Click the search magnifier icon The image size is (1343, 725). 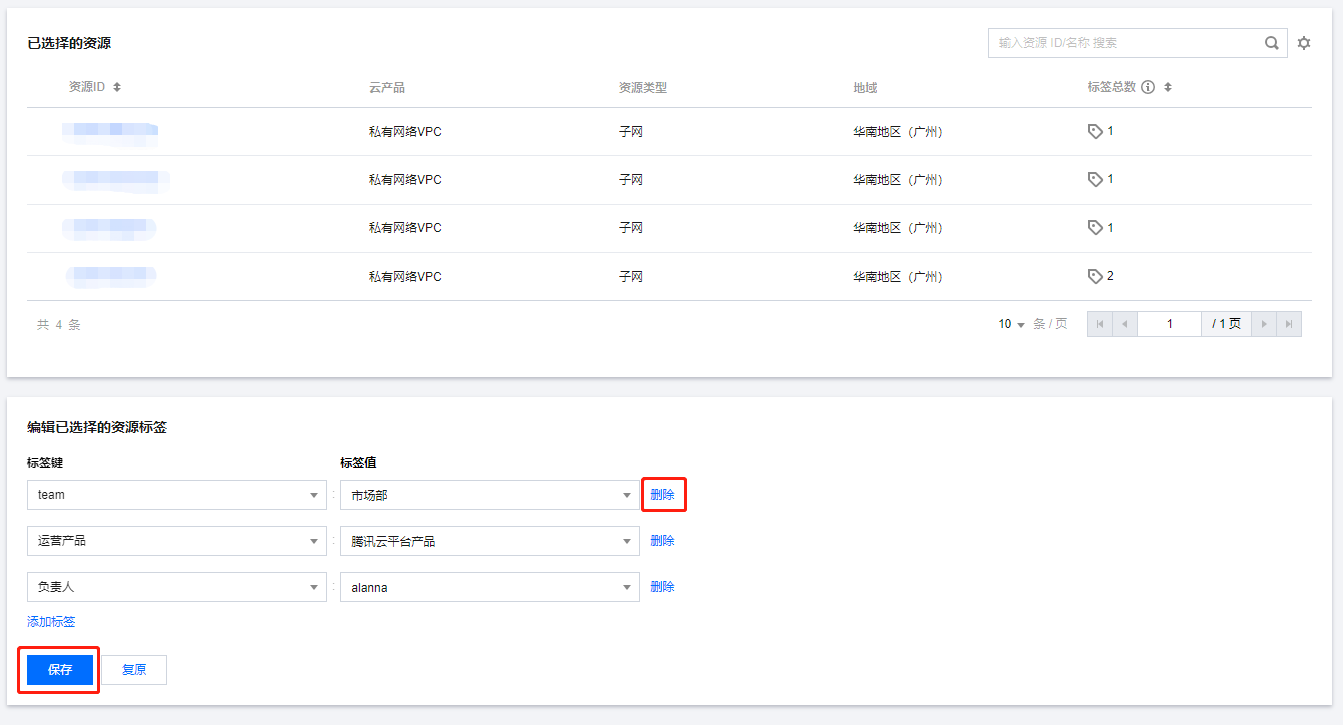[1271, 43]
